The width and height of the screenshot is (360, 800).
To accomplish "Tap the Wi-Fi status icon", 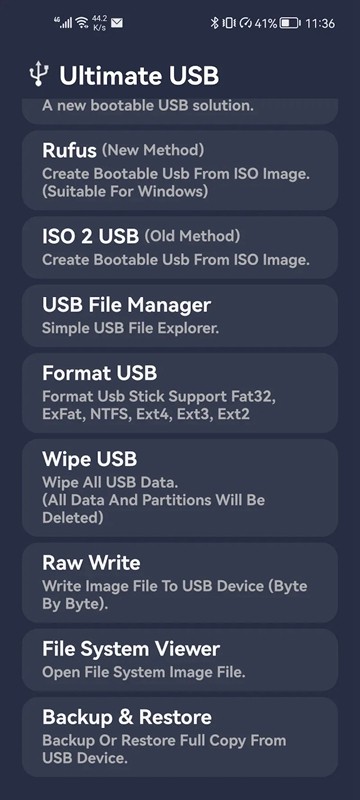I will pyautogui.click(x=82, y=23).
